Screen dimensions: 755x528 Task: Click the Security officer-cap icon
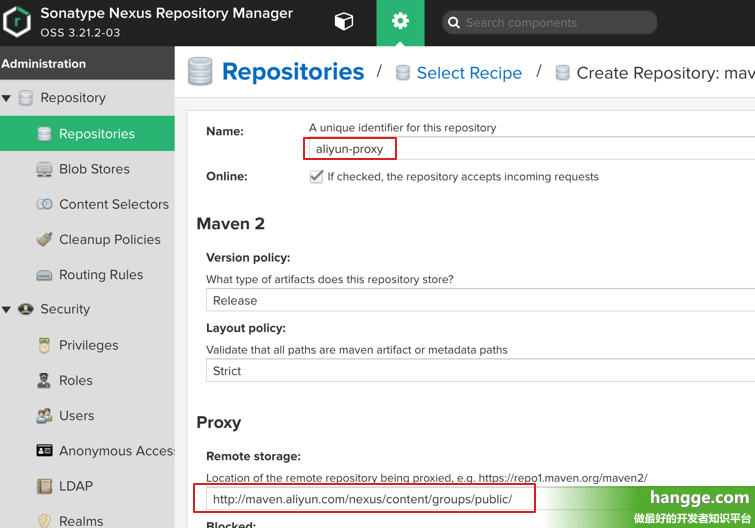tap(26, 309)
